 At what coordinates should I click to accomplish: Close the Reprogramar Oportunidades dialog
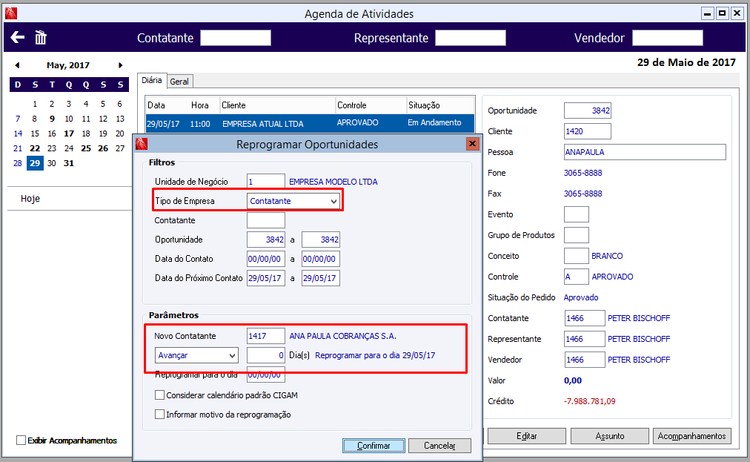[472, 143]
